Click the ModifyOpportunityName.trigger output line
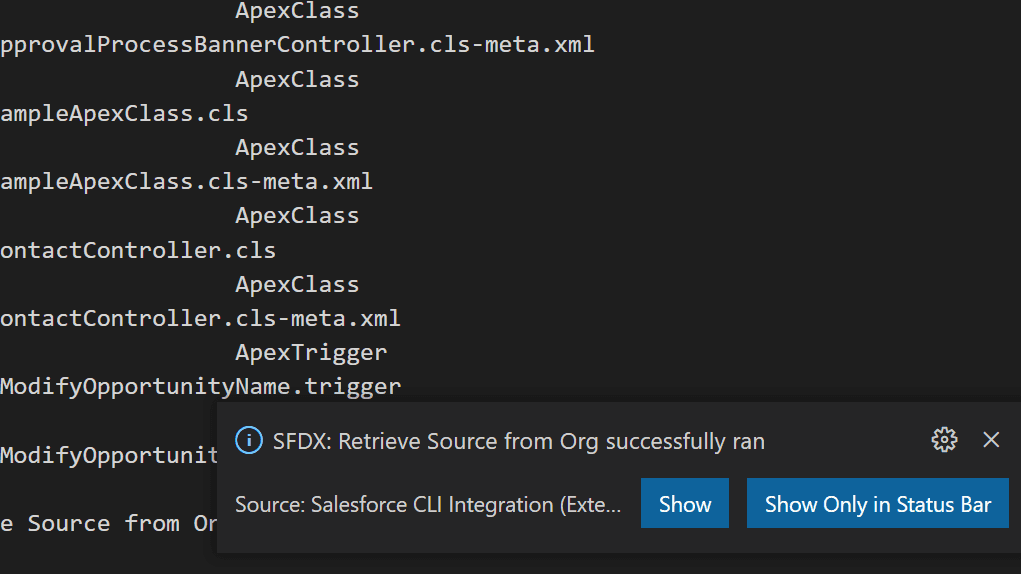Screen dimensions: 1021x574 click(201, 387)
